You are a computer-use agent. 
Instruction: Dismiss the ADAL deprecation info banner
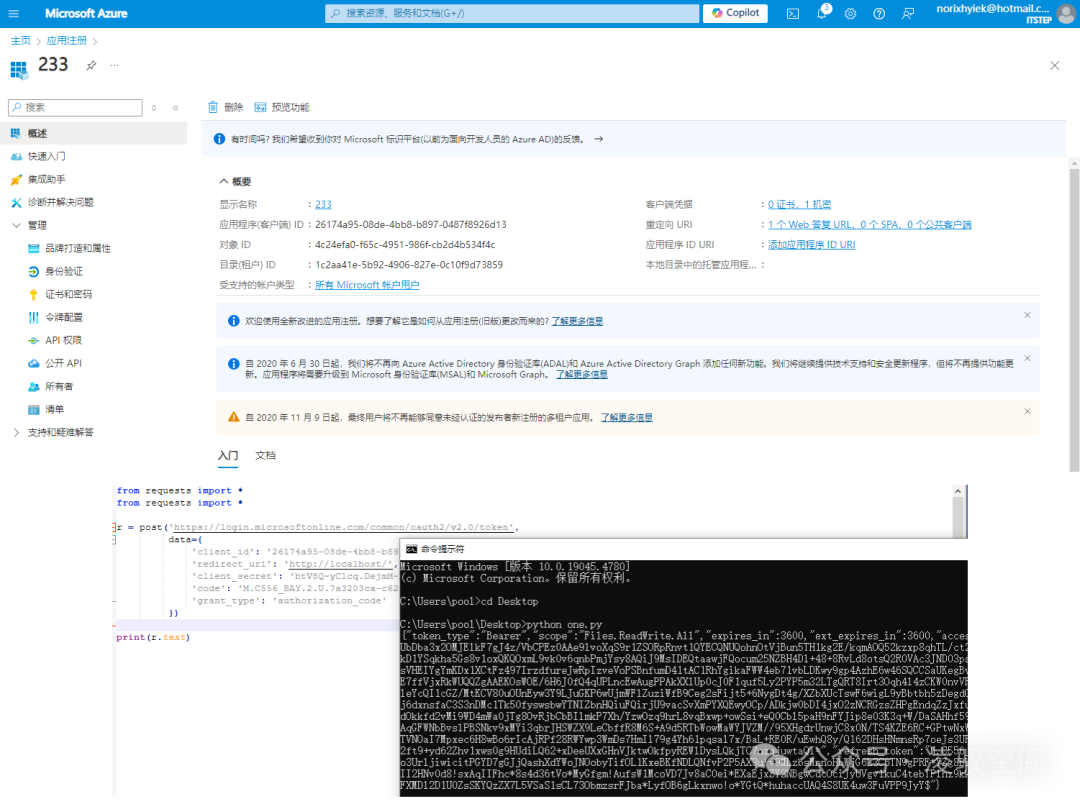1027,358
